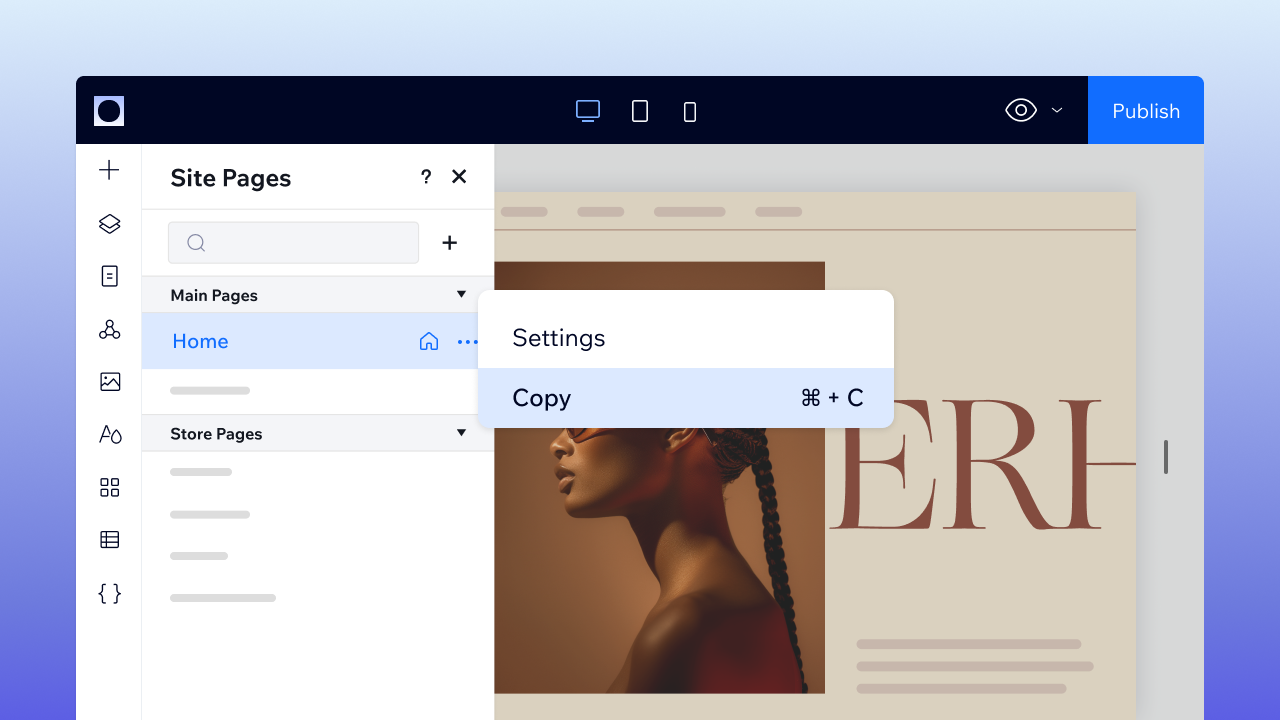Open Site Pages help via question mark
The height and width of the screenshot is (720, 1280).
pyautogui.click(x=425, y=176)
